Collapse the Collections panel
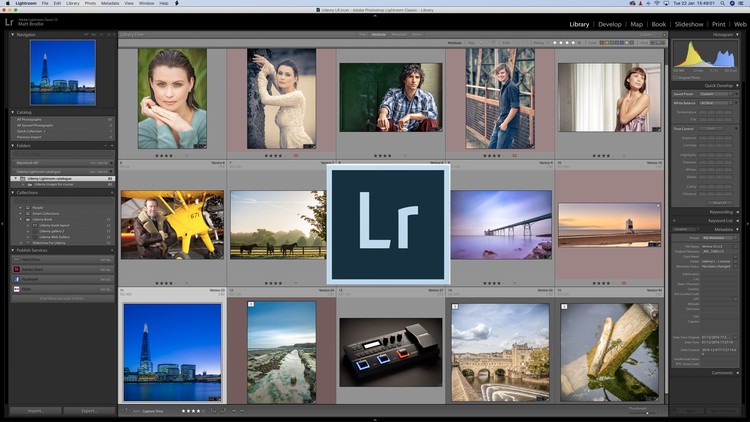The image size is (750, 422). click(x=12, y=192)
